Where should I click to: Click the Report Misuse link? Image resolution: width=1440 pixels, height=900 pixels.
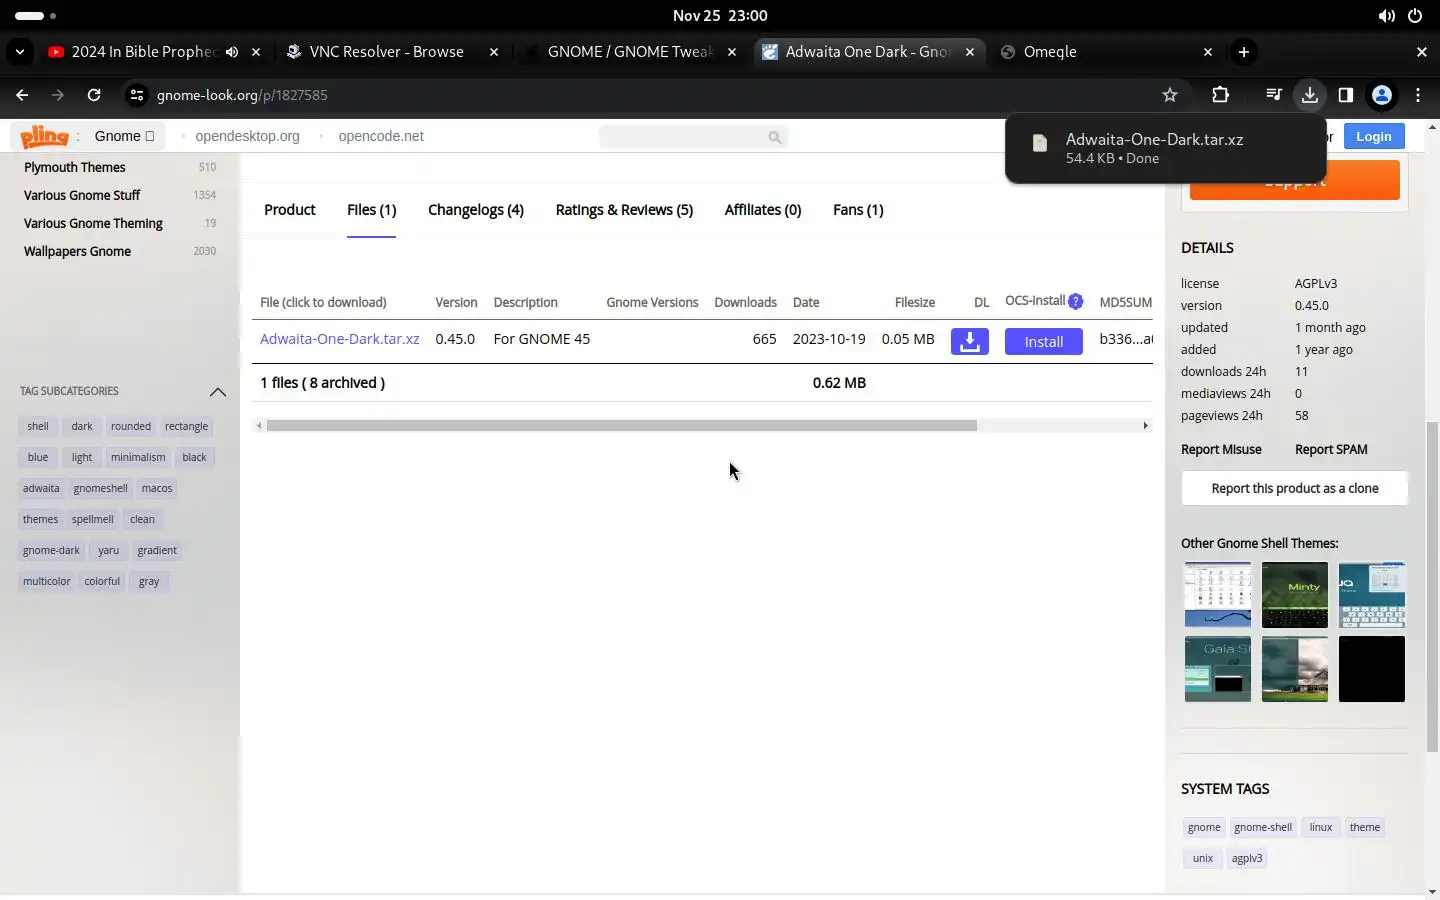(x=1221, y=449)
